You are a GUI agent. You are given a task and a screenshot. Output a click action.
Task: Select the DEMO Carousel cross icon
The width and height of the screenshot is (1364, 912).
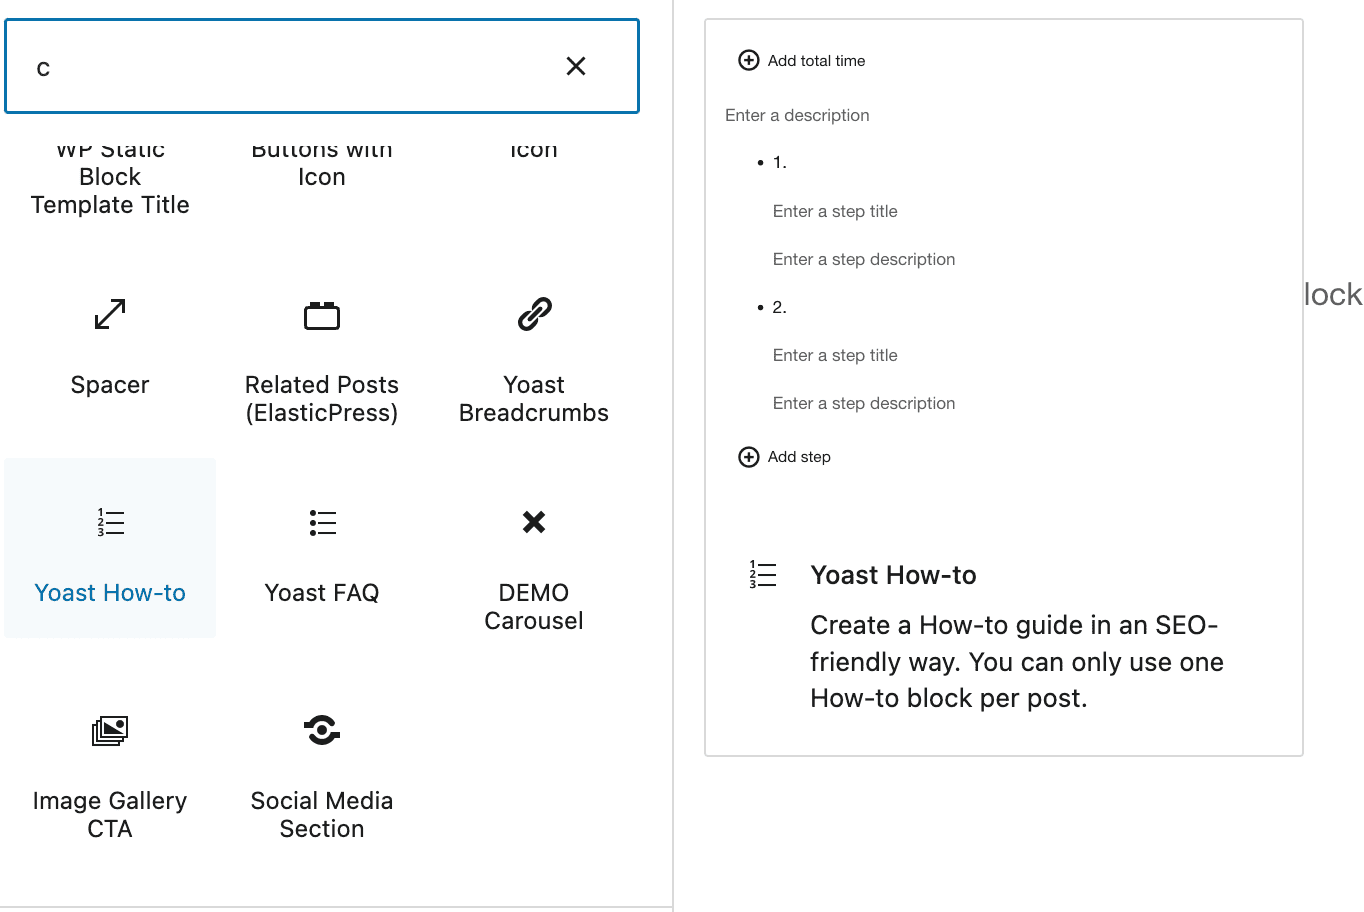534,522
